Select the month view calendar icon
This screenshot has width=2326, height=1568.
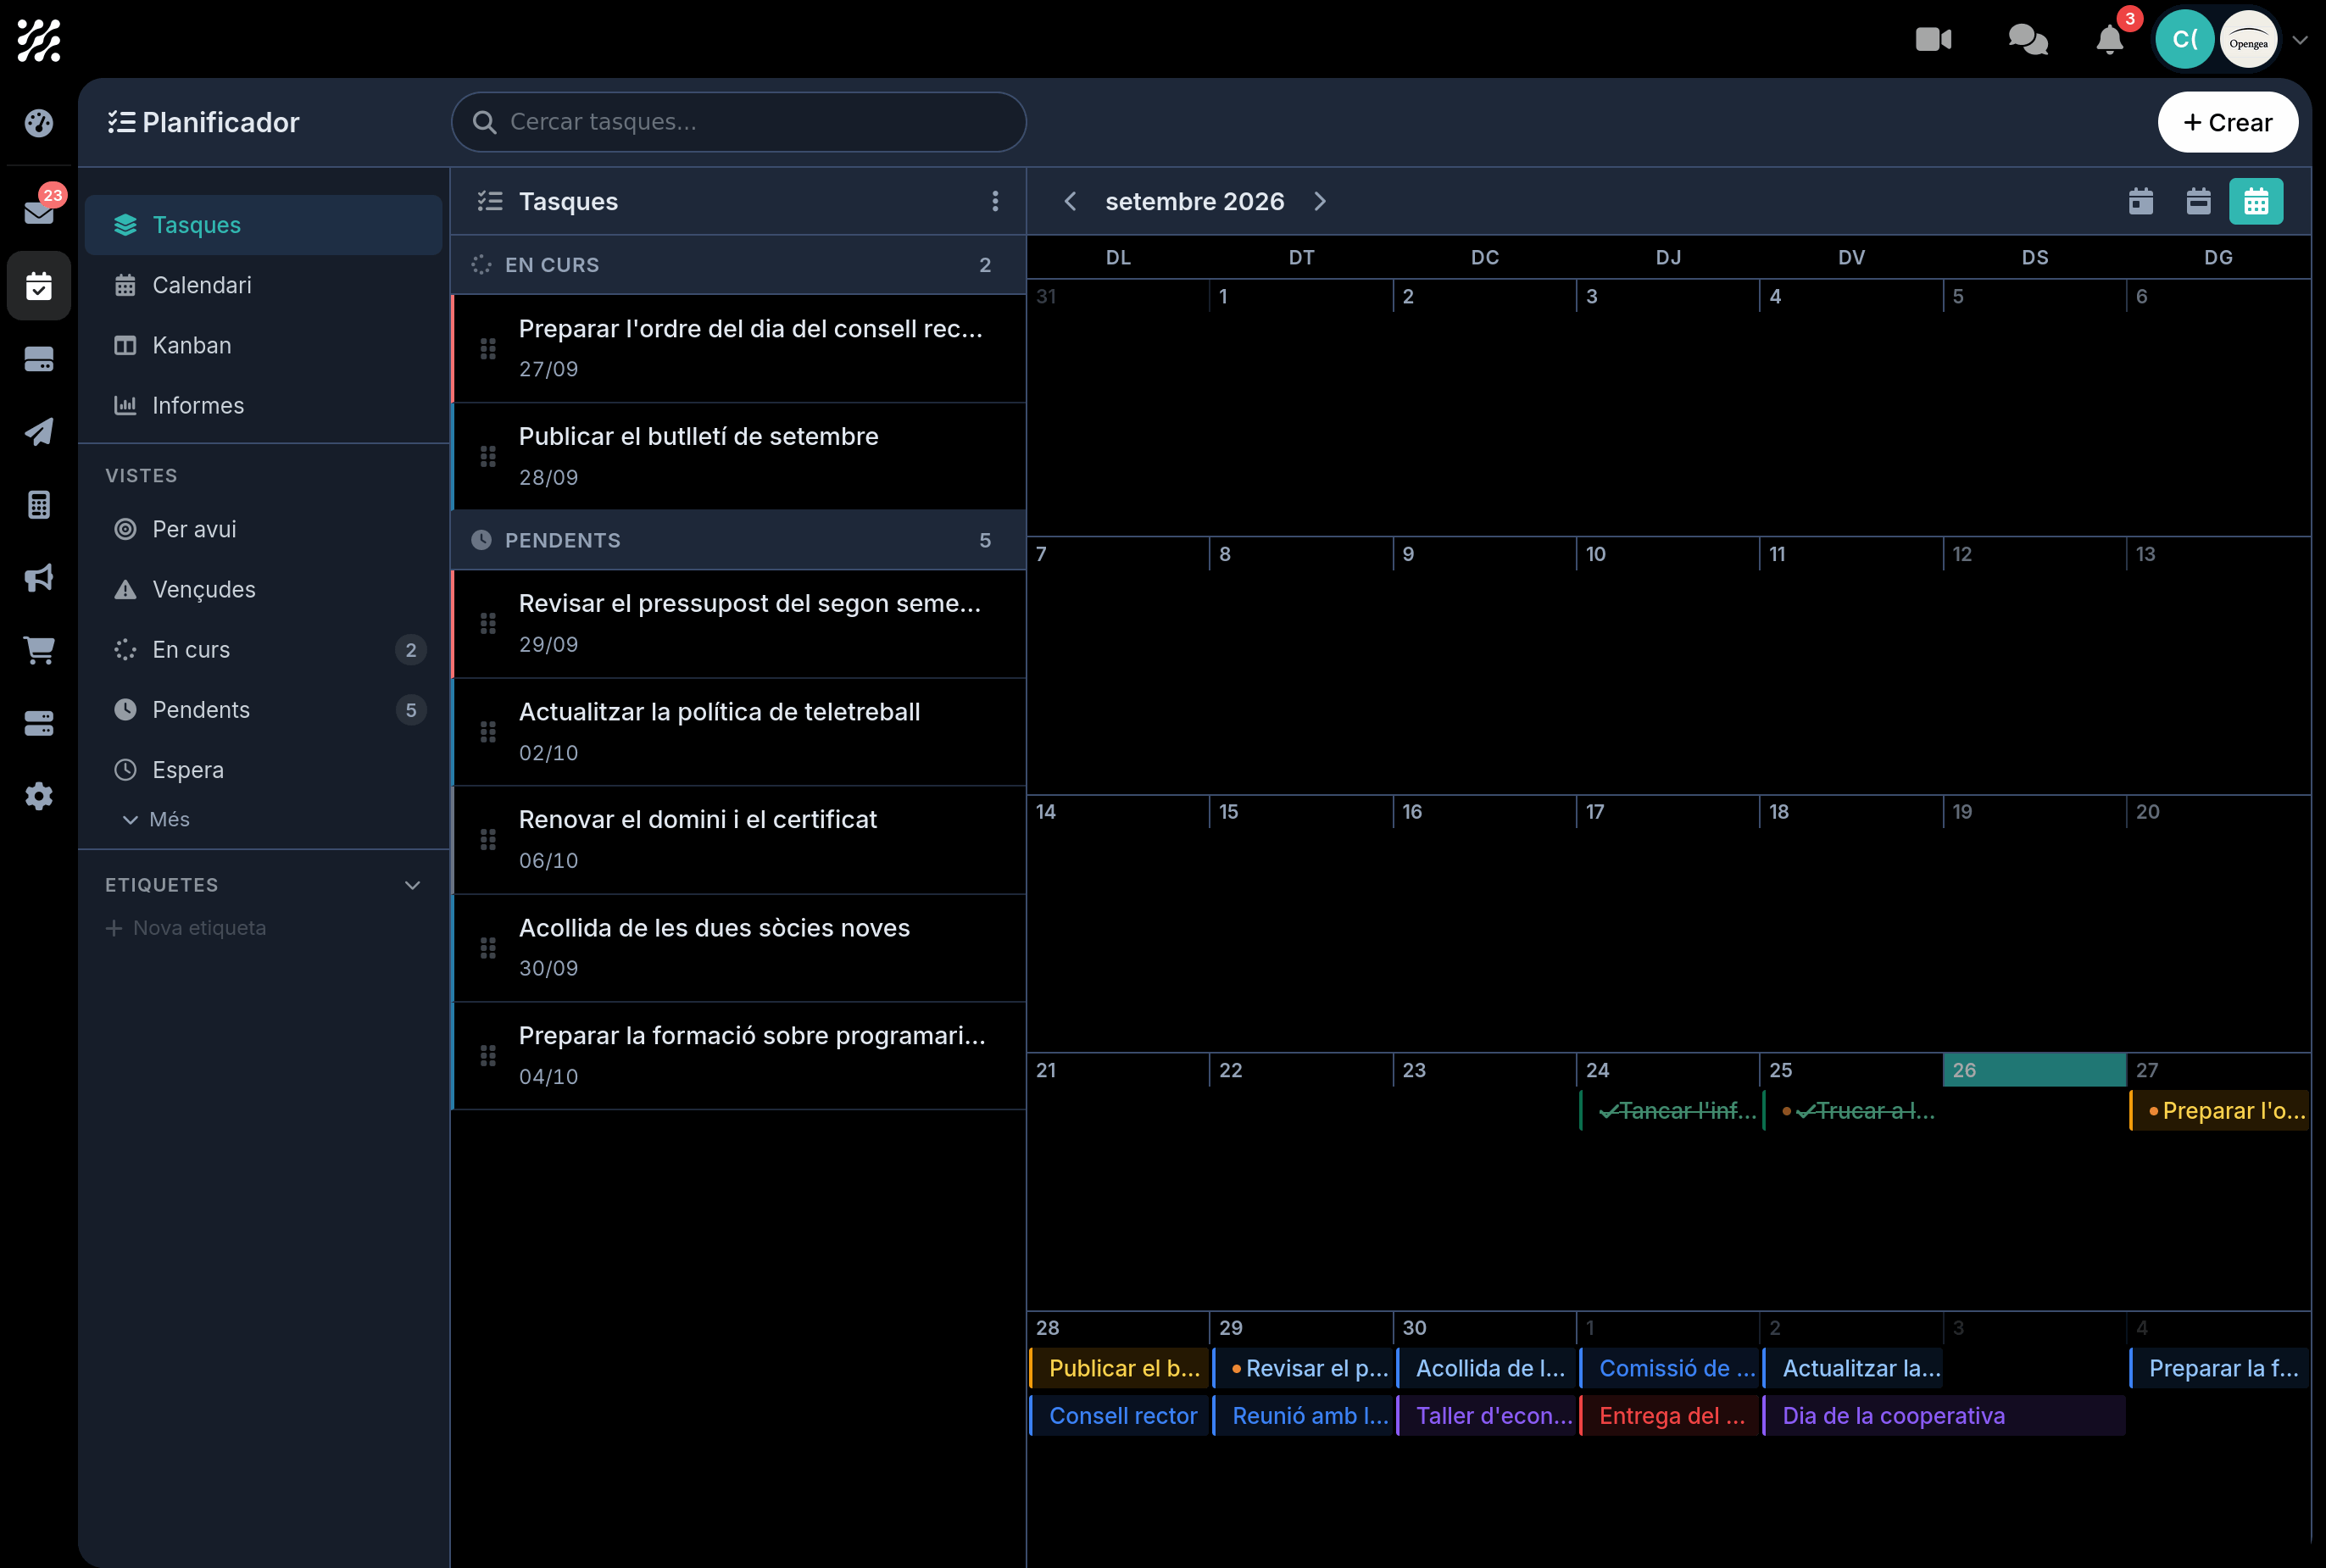pyautogui.click(x=2256, y=201)
